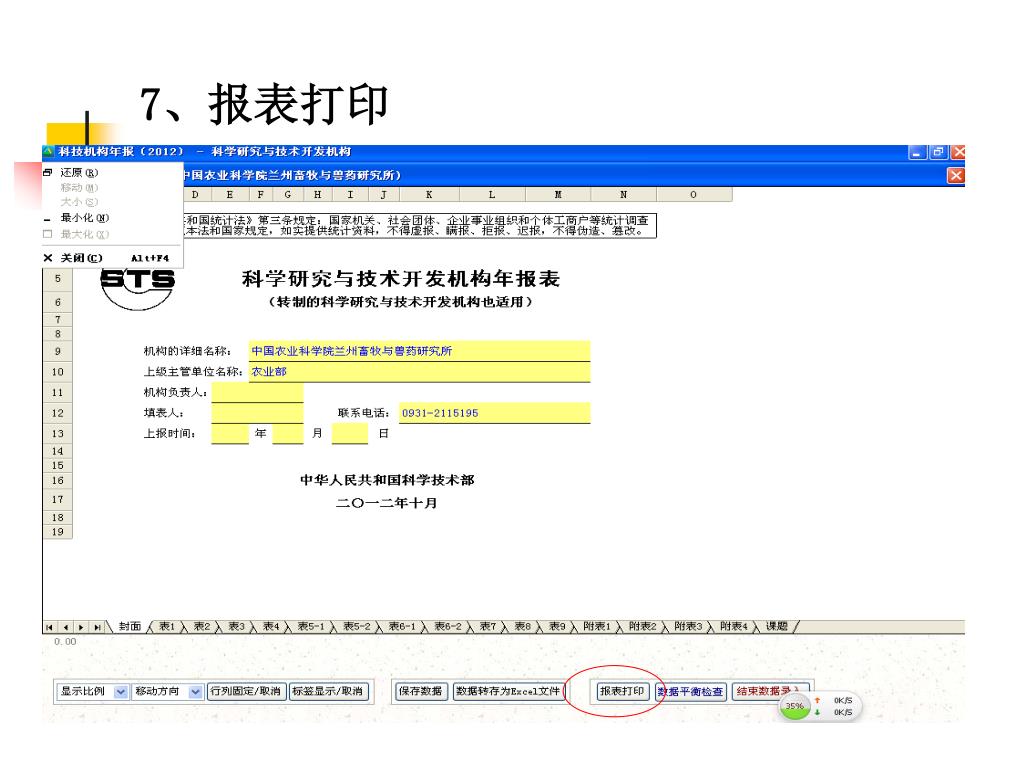Select column header K
1024x768 pixels.
[429, 195]
